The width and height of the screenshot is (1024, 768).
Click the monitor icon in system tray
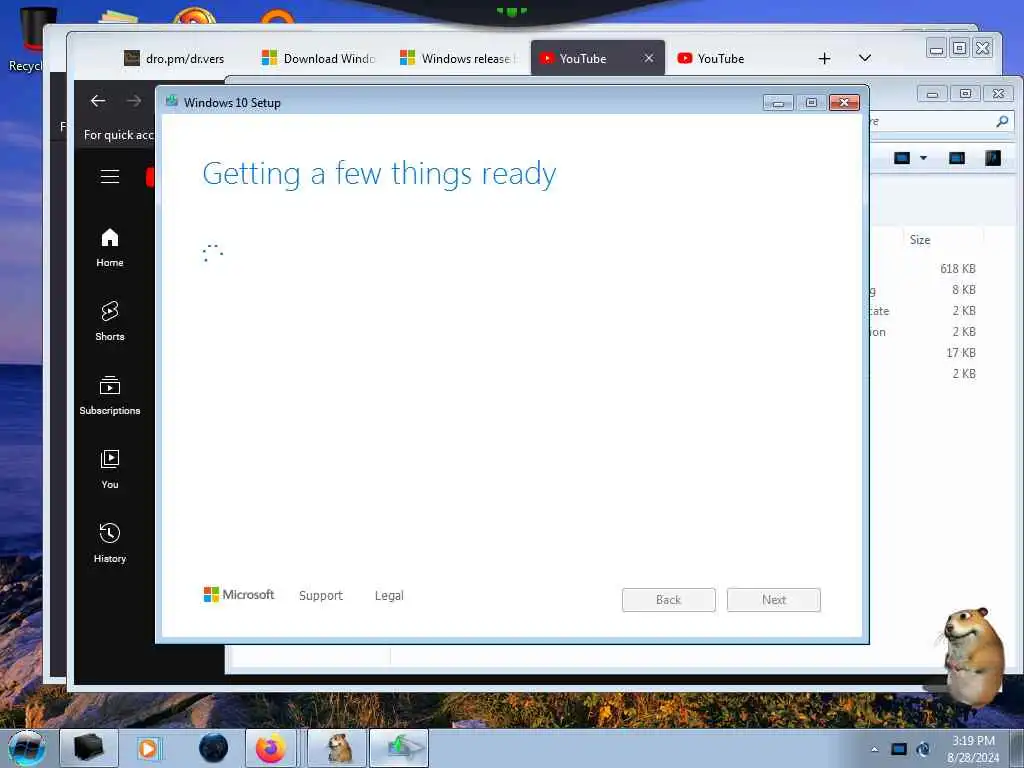899,749
